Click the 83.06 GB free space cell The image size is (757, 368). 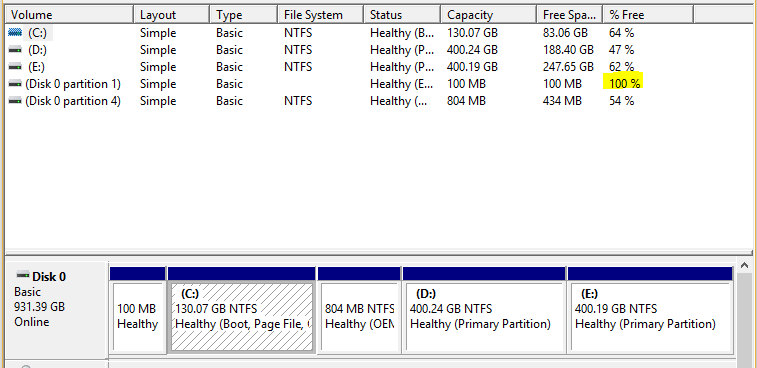(x=565, y=33)
